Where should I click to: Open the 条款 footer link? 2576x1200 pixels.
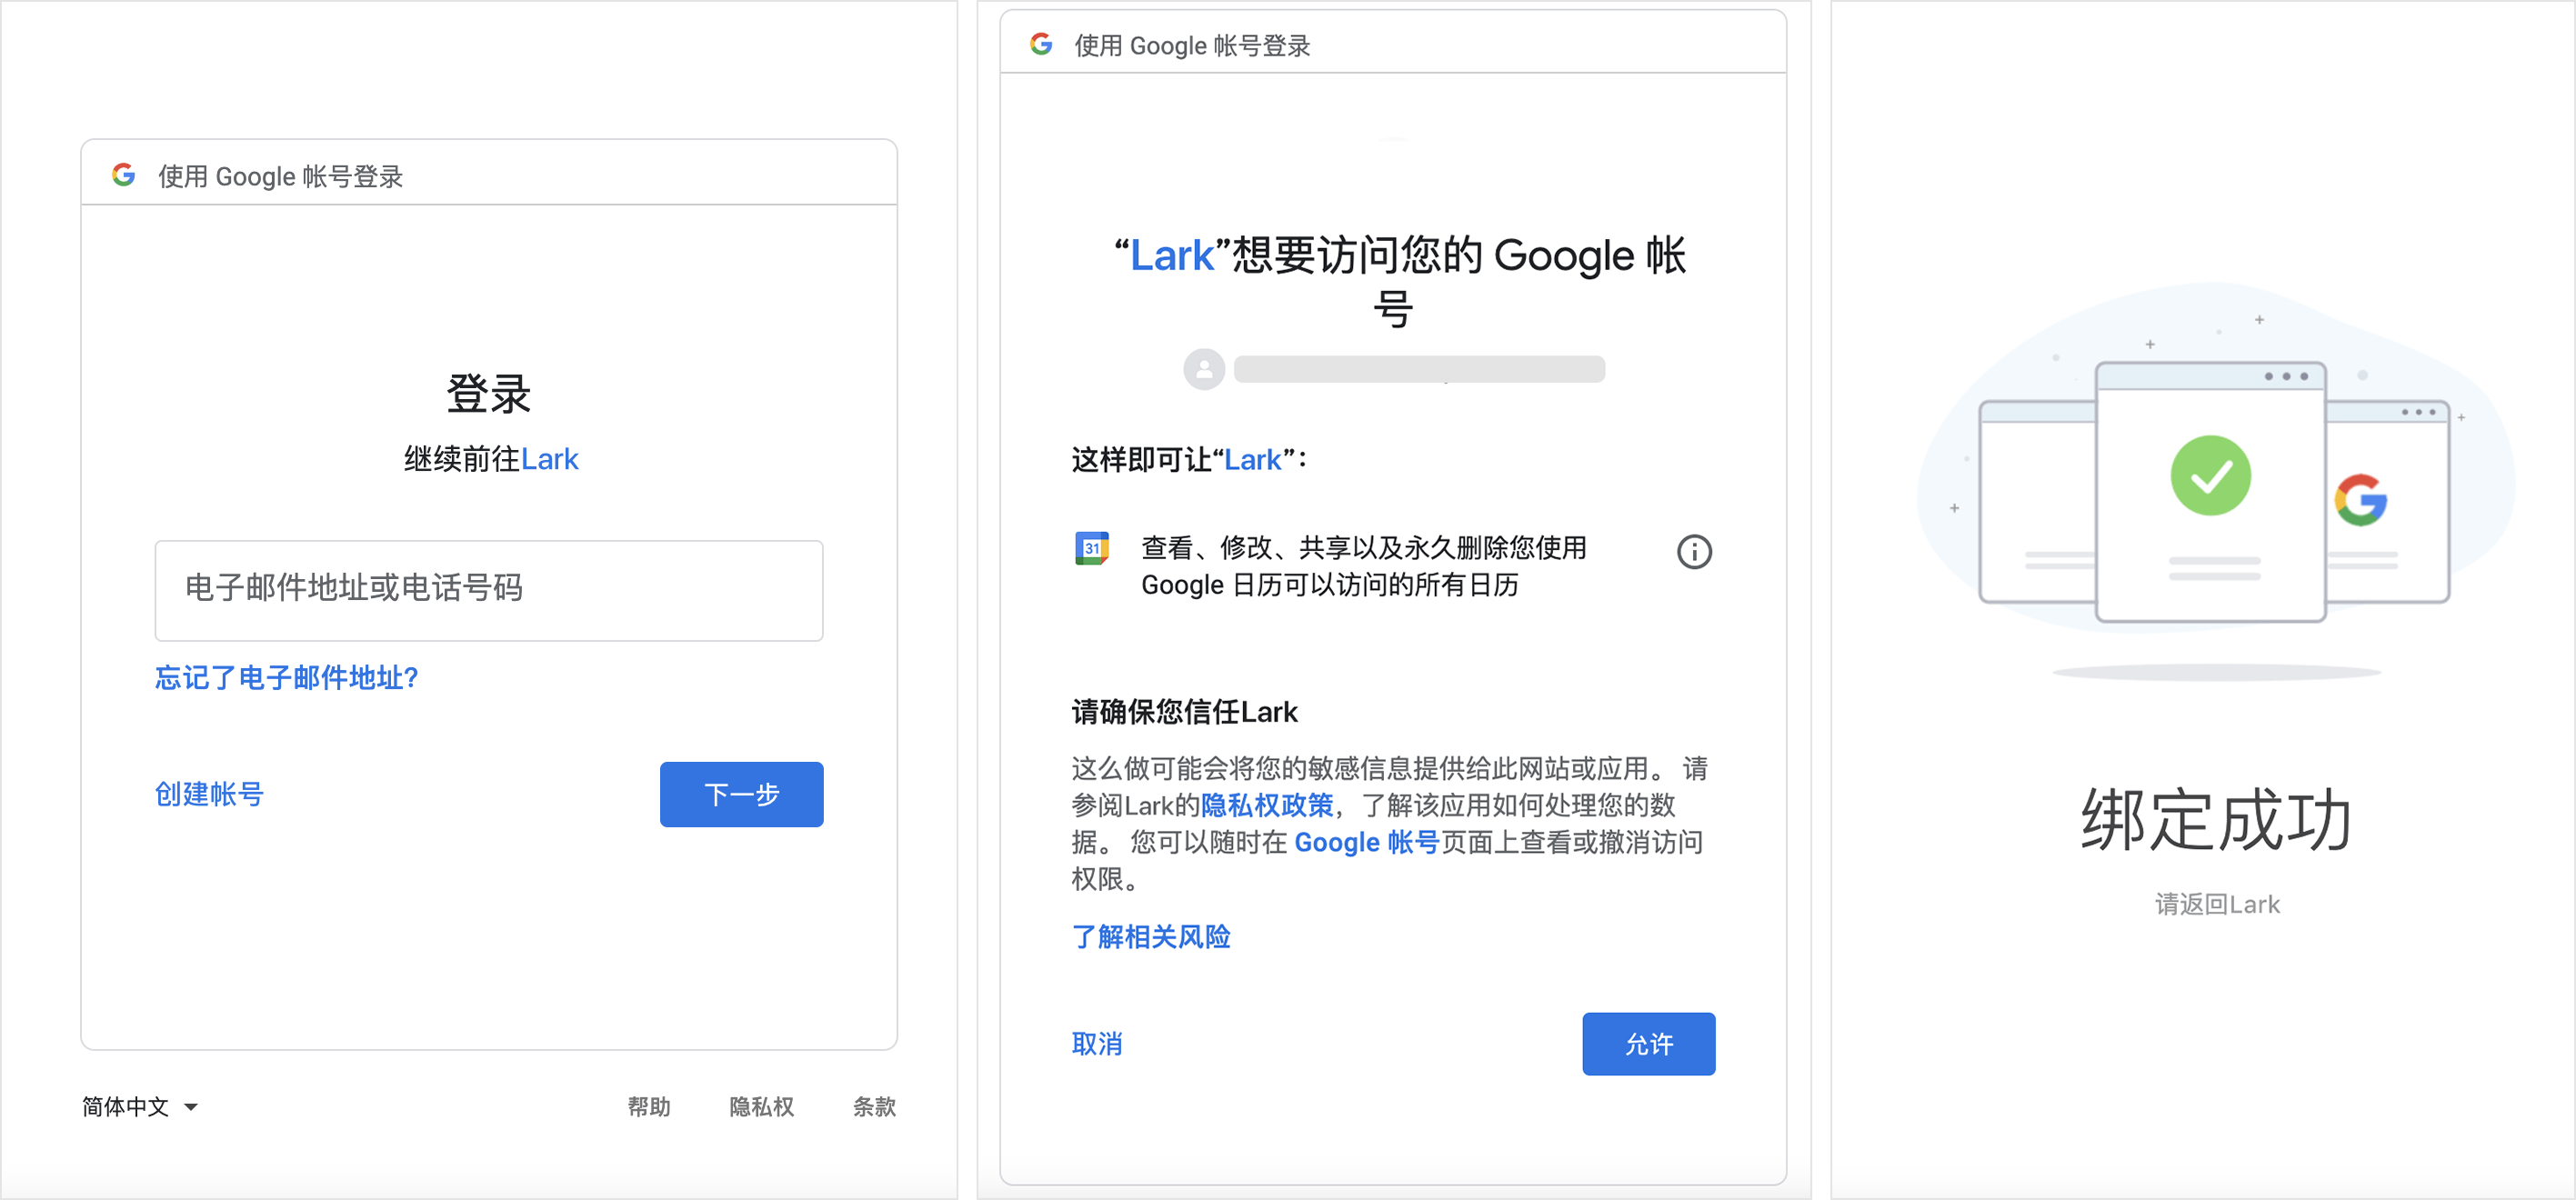pyautogui.click(x=874, y=1106)
